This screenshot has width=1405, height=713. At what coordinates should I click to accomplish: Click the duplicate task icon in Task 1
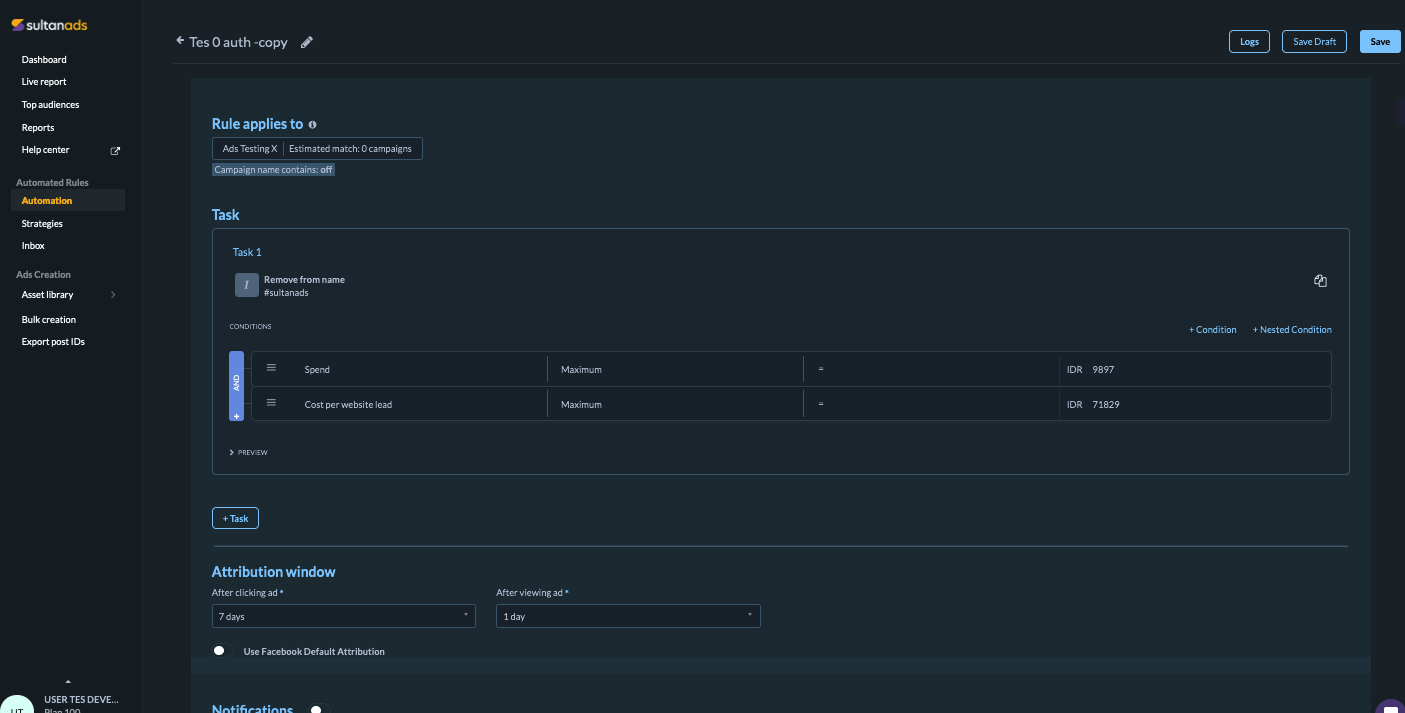pyautogui.click(x=1320, y=281)
